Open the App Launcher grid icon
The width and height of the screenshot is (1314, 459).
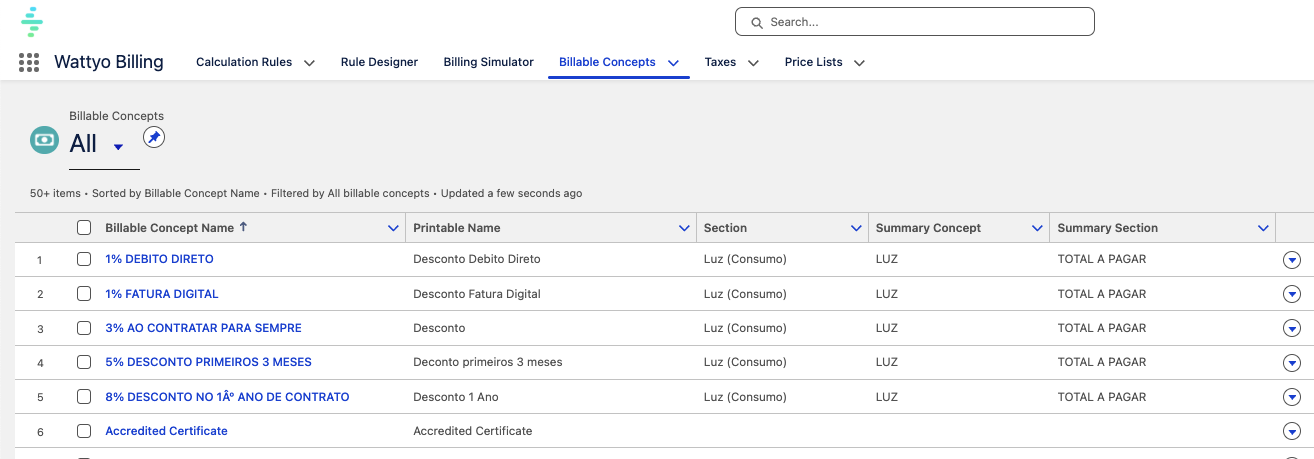pyautogui.click(x=29, y=62)
